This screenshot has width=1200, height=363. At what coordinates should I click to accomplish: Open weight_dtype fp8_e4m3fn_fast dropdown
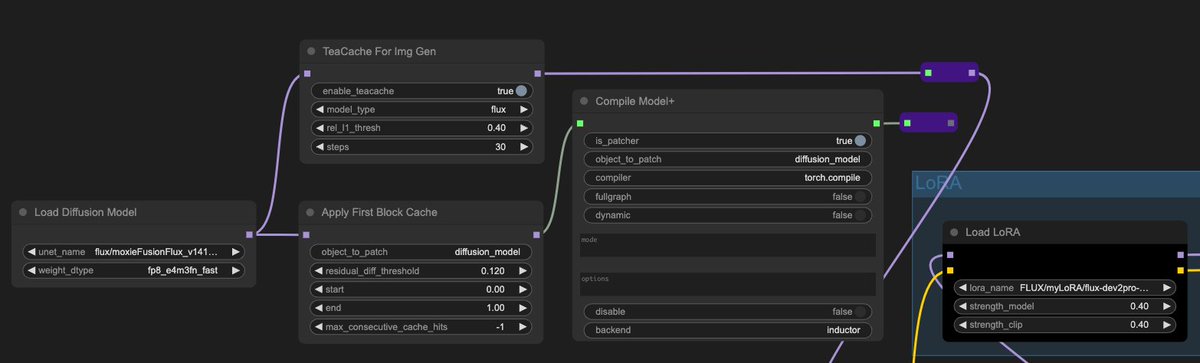click(134, 270)
